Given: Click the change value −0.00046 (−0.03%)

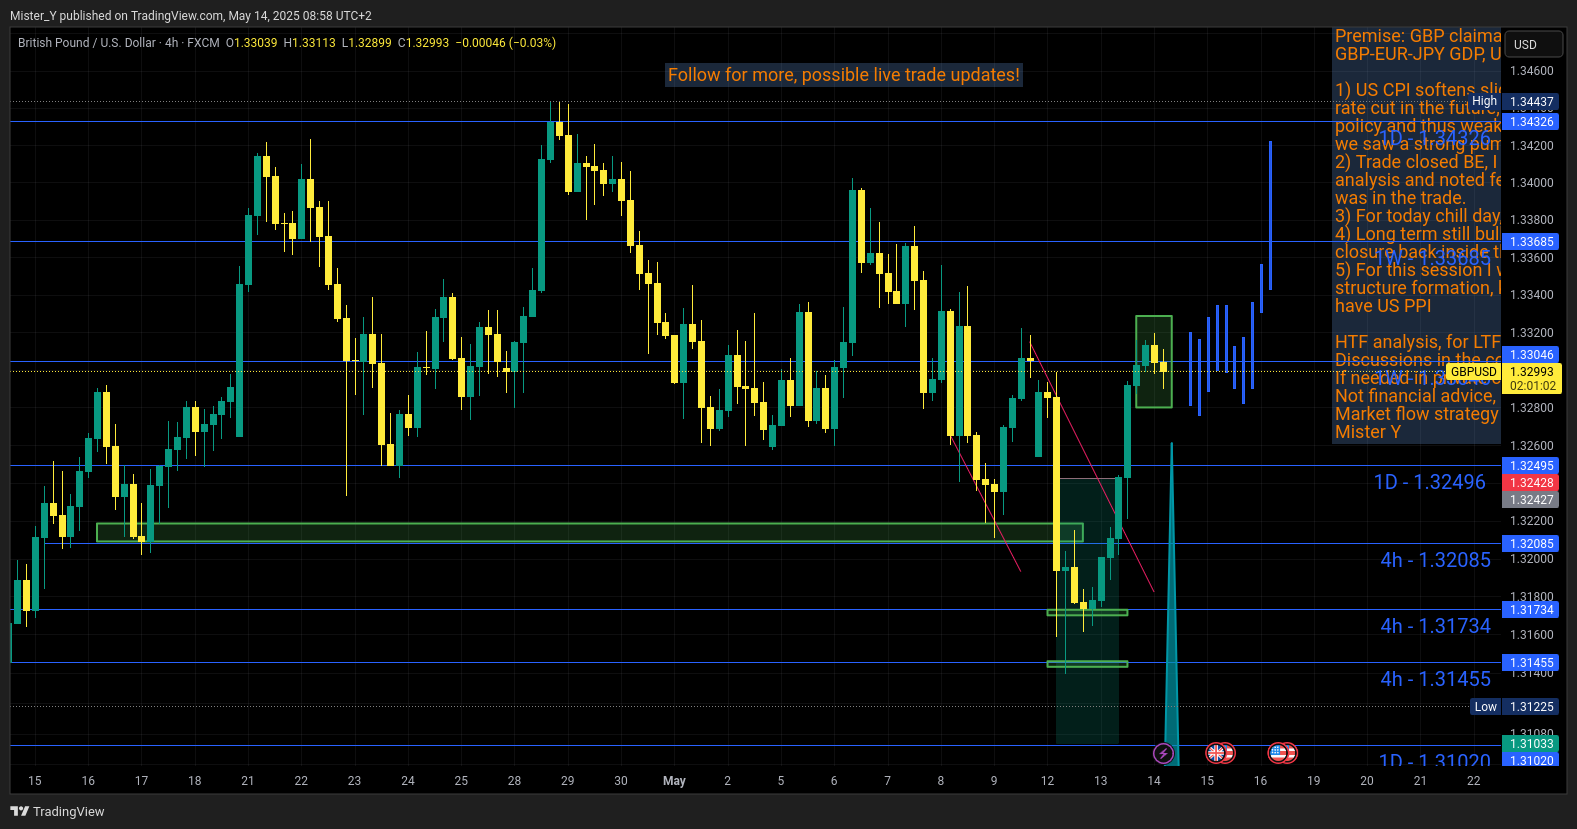Looking at the screenshot, I should (506, 43).
